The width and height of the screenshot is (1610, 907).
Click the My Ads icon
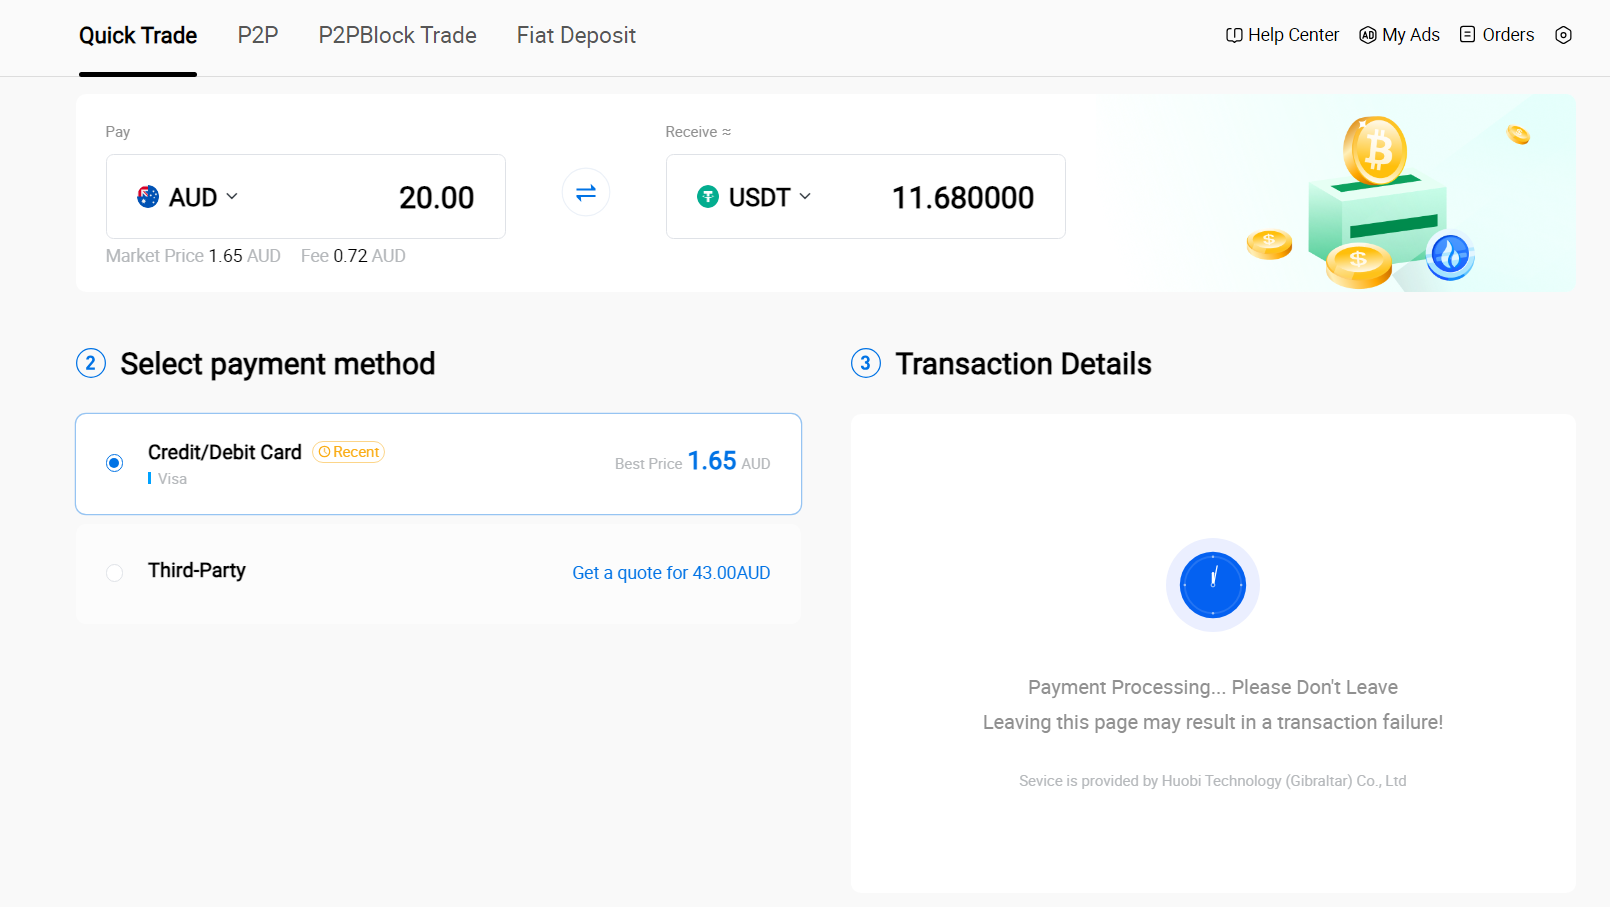[x=1368, y=35]
